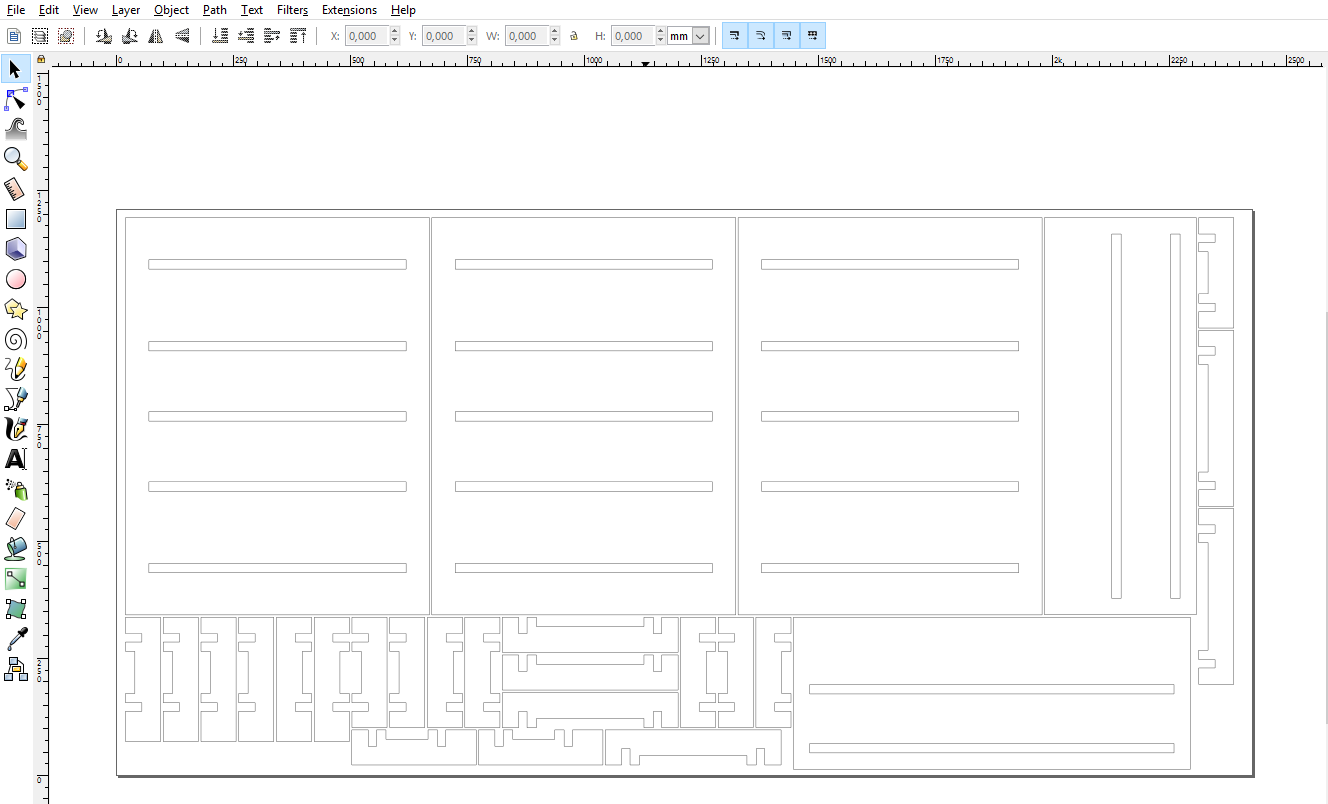Click Select all in all layers icon
Viewport: 1328px width, 804px height.
tap(40, 36)
